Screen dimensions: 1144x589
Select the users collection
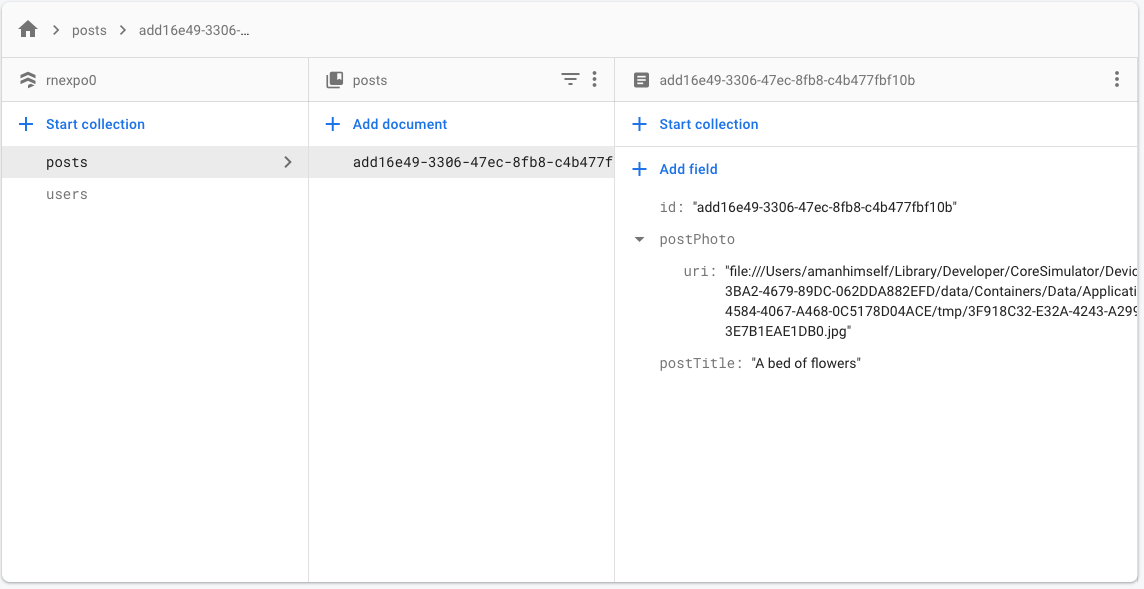pyautogui.click(x=66, y=194)
